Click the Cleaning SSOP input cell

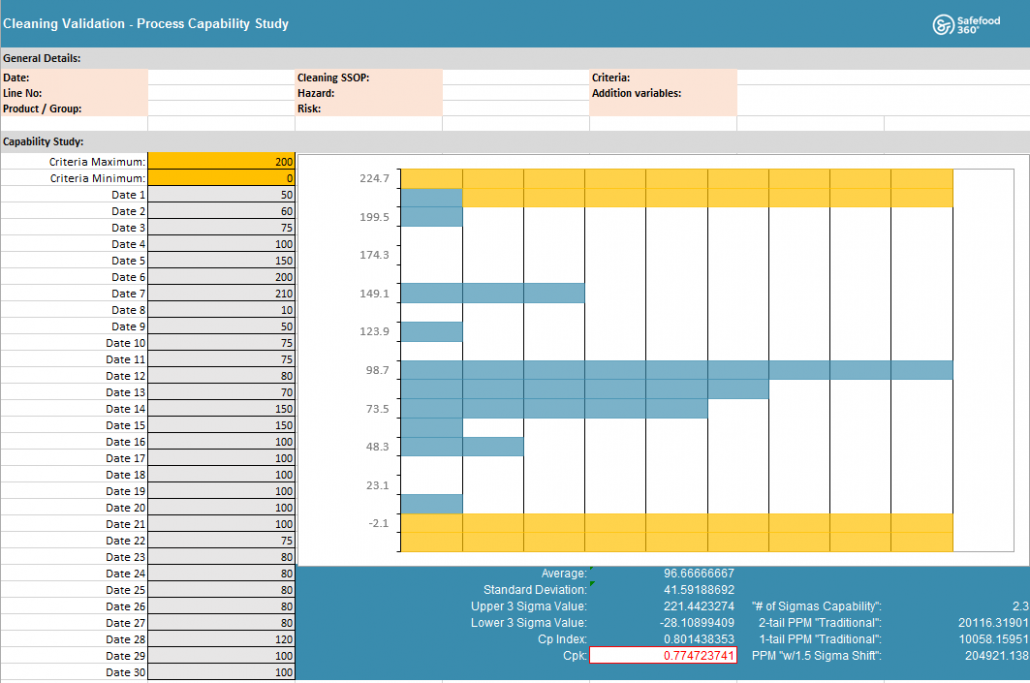[515, 77]
